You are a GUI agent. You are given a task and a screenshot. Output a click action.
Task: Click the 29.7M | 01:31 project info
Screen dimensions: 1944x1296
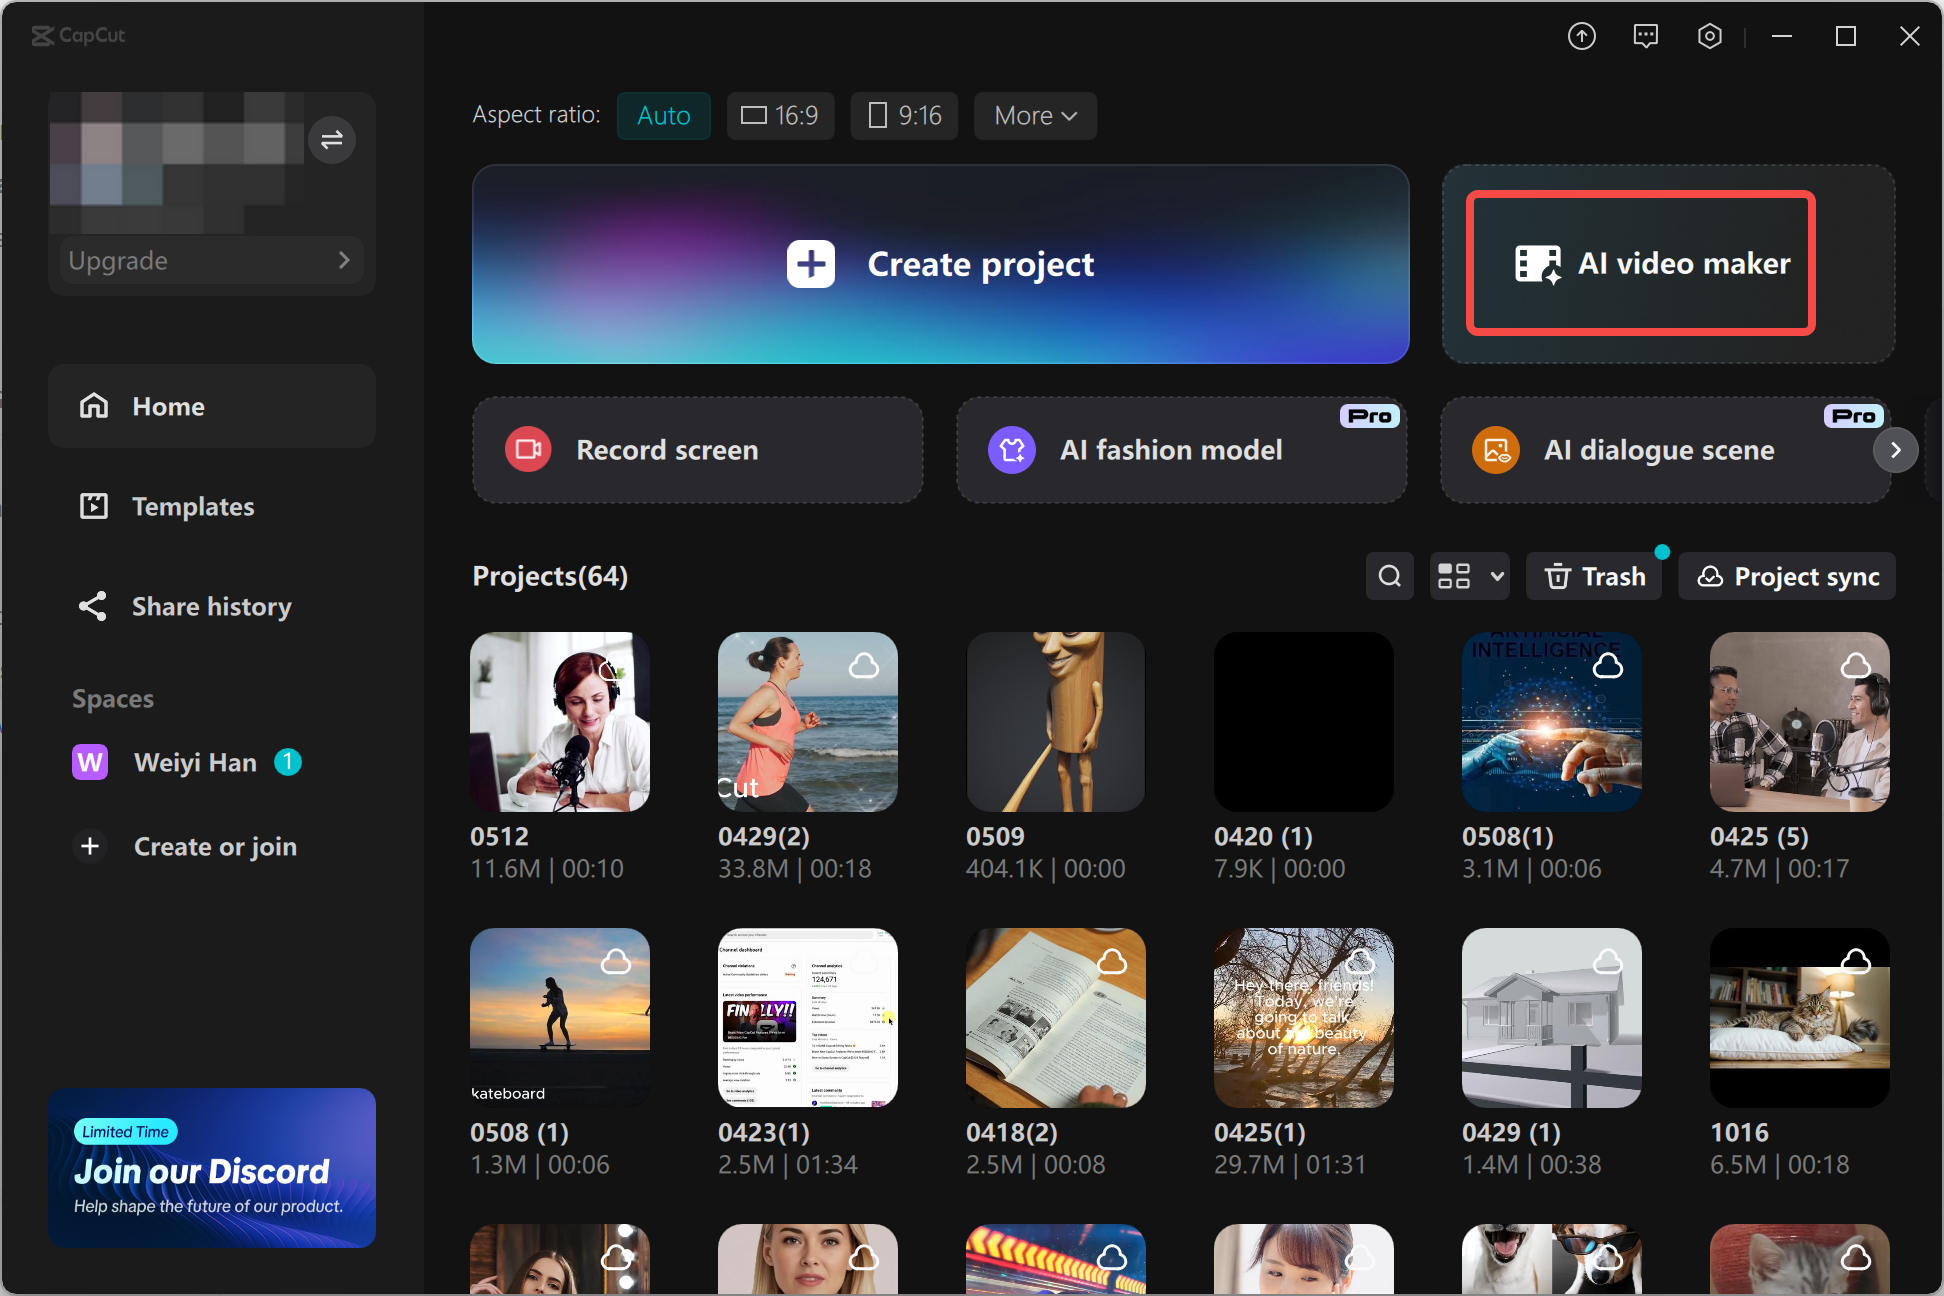point(1290,1165)
